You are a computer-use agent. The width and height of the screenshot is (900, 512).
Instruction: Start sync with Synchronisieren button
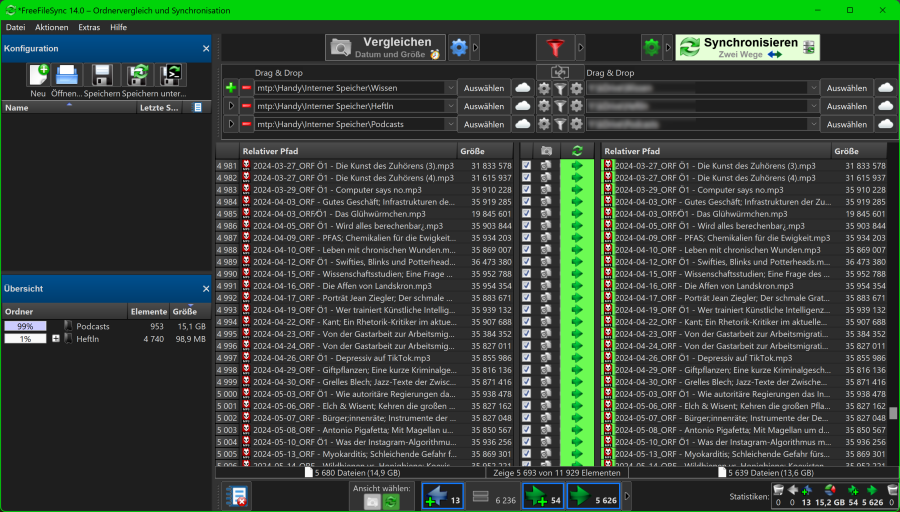[747, 48]
